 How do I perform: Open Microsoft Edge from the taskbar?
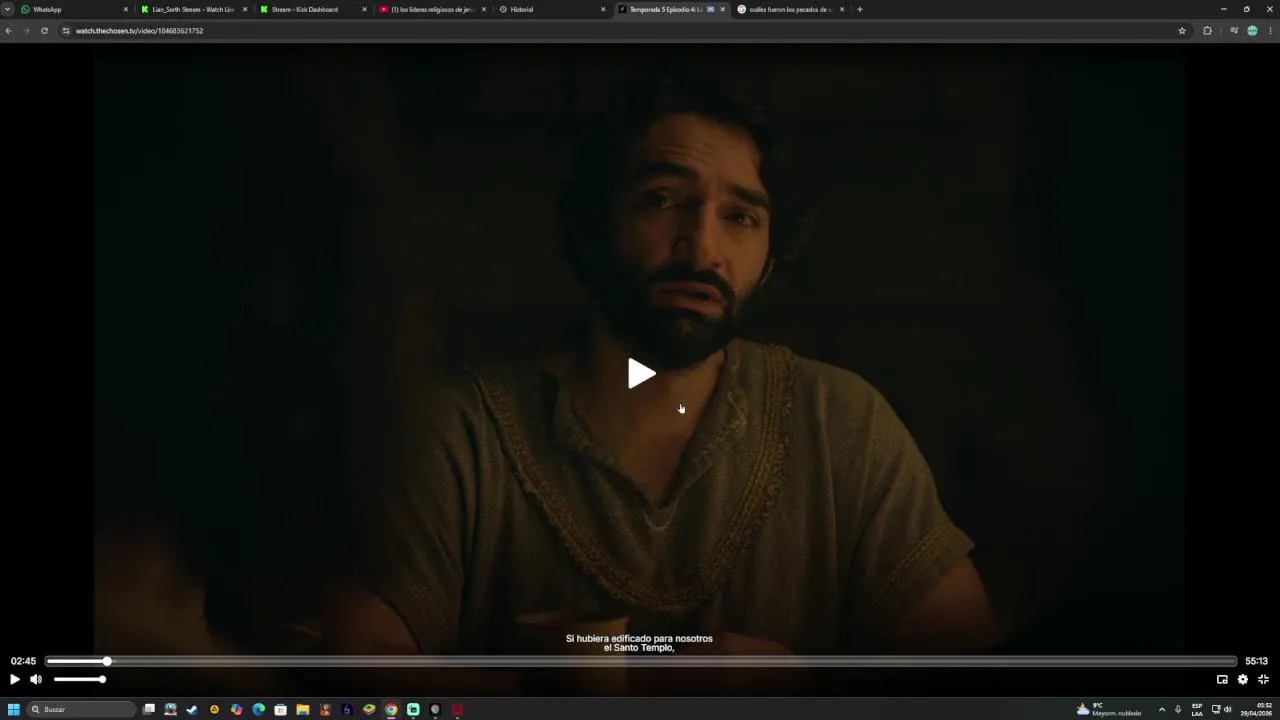click(x=259, y=709)
